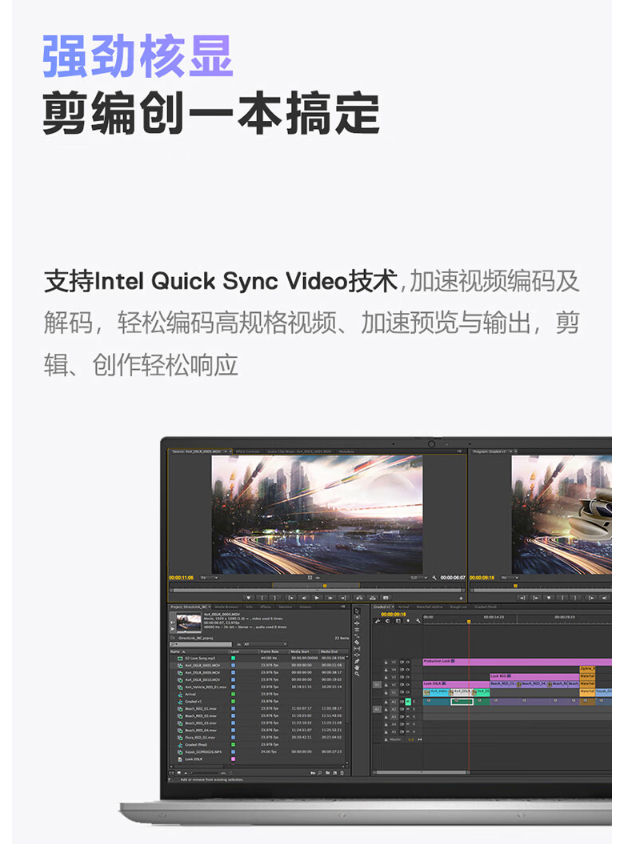Click Add Marker in Source monitor
The width and height of the screenshot is (618, 844).
[x=249, y=597]
